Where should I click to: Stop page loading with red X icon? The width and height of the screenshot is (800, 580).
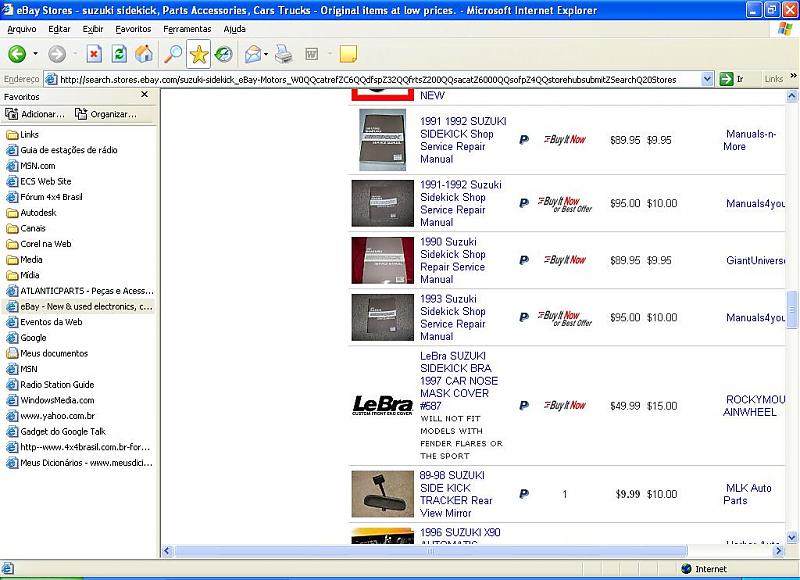tap(94, 54)
